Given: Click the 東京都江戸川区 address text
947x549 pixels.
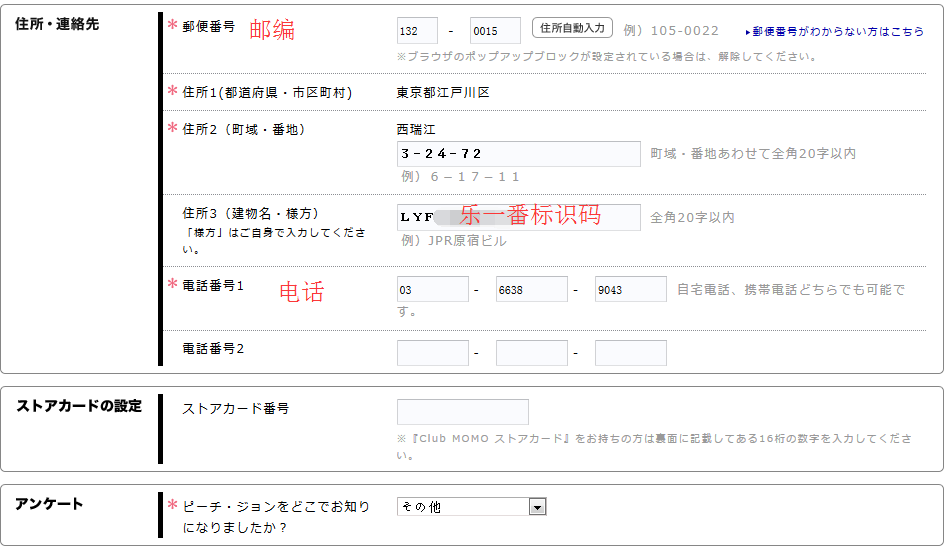Looking at the screenshot, I should pyautogui.click(x=443, y=93).
